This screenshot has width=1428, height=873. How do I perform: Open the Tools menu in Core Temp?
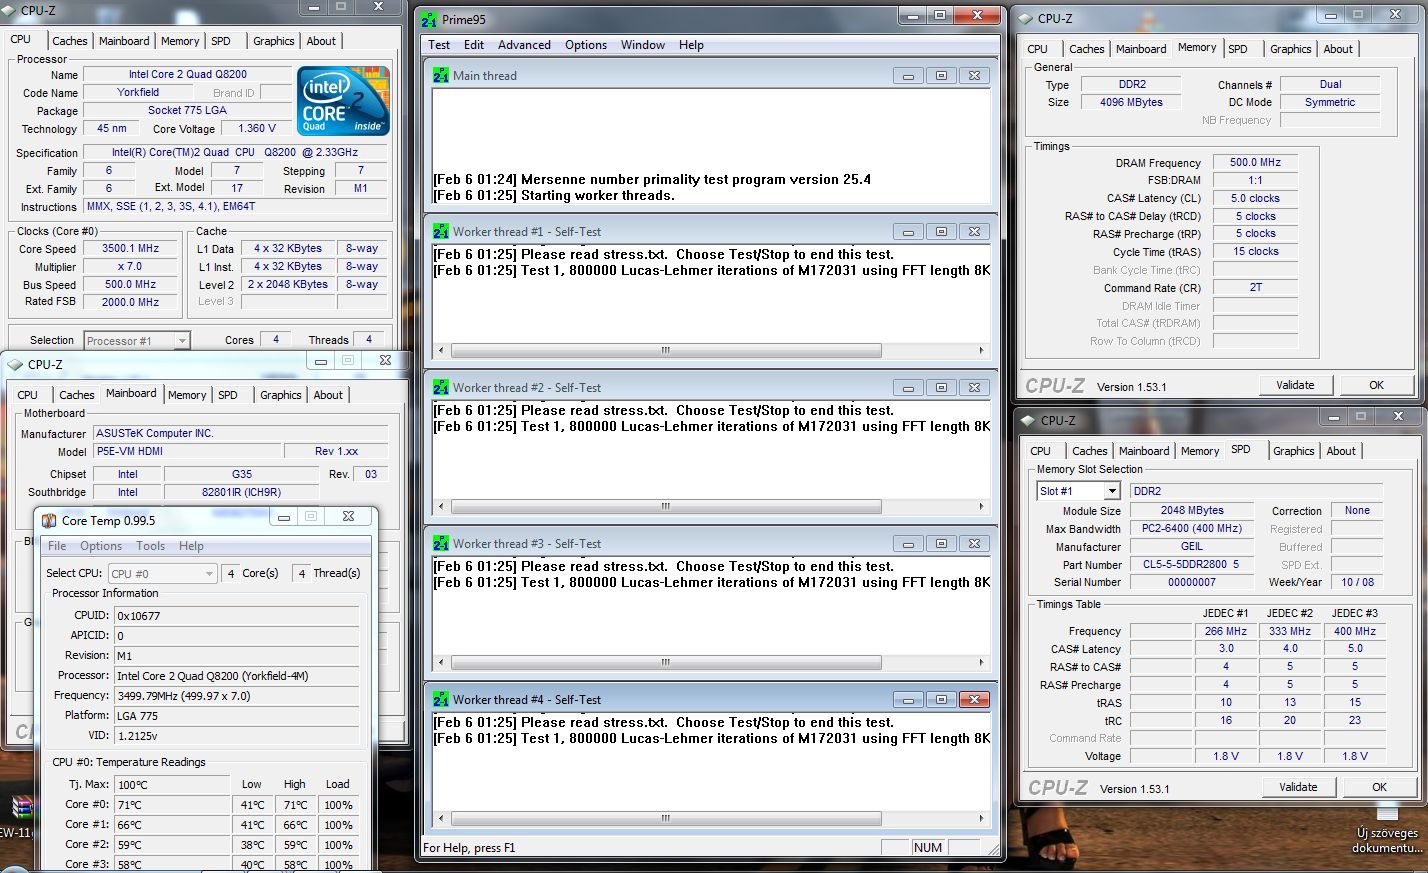point(151,546)
